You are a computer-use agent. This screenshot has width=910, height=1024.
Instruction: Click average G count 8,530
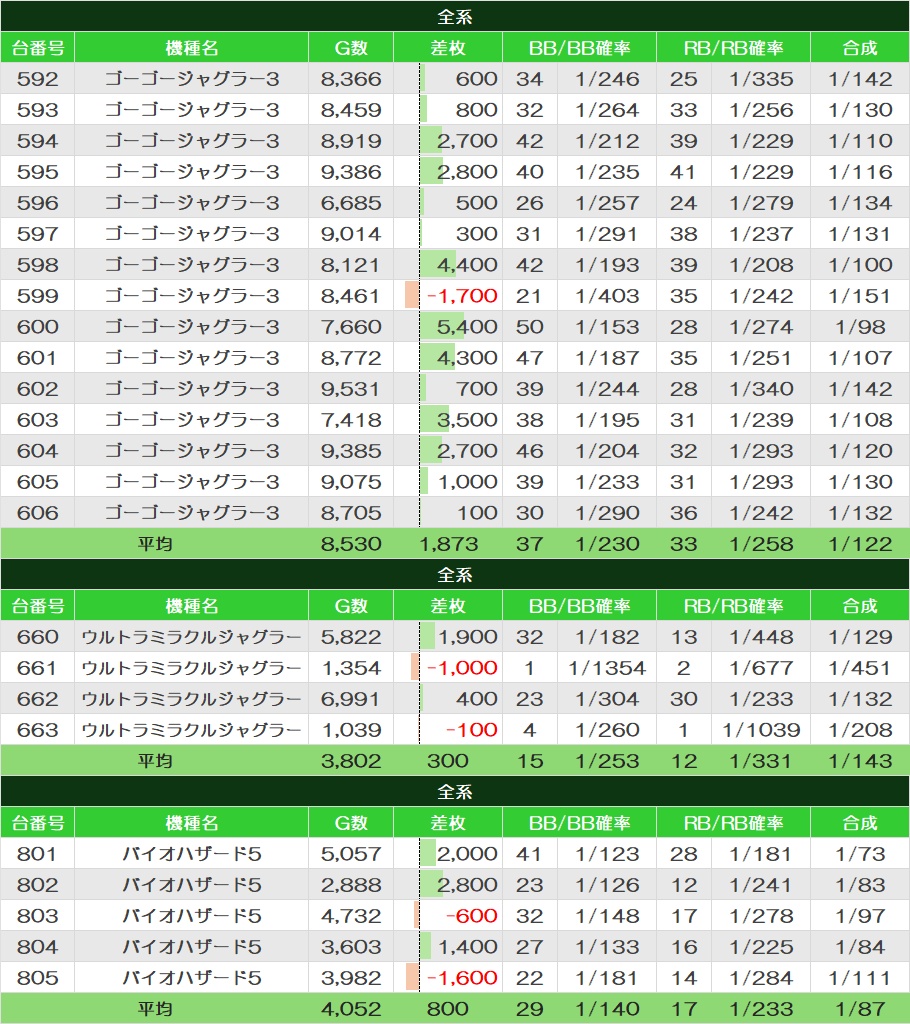point(351,544)
